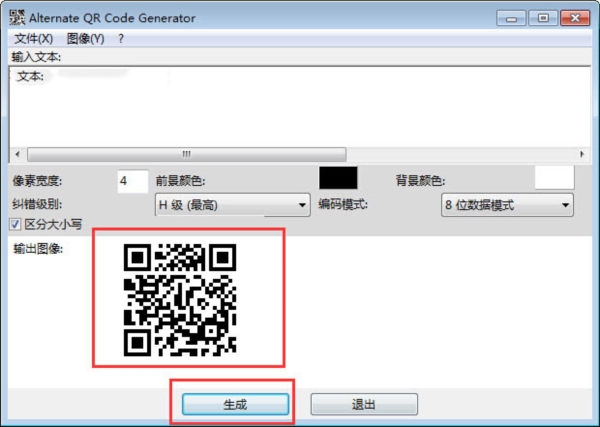600x427 pixels.
Task: Open the ? help menu
Action: [x=121, y=38]
